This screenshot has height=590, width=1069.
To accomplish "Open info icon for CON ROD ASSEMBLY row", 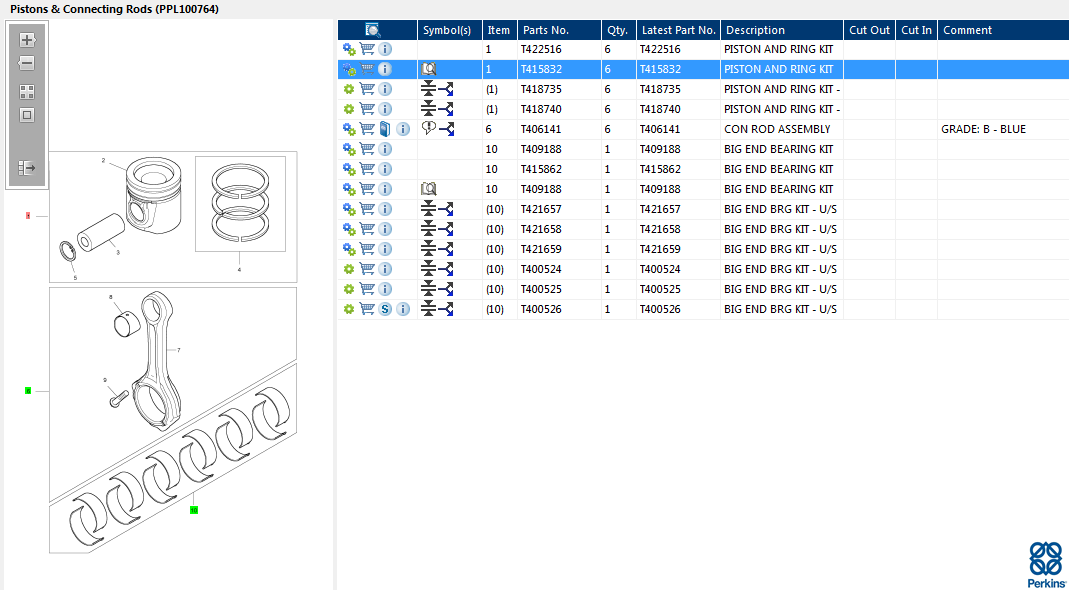I will coord(403,129).
